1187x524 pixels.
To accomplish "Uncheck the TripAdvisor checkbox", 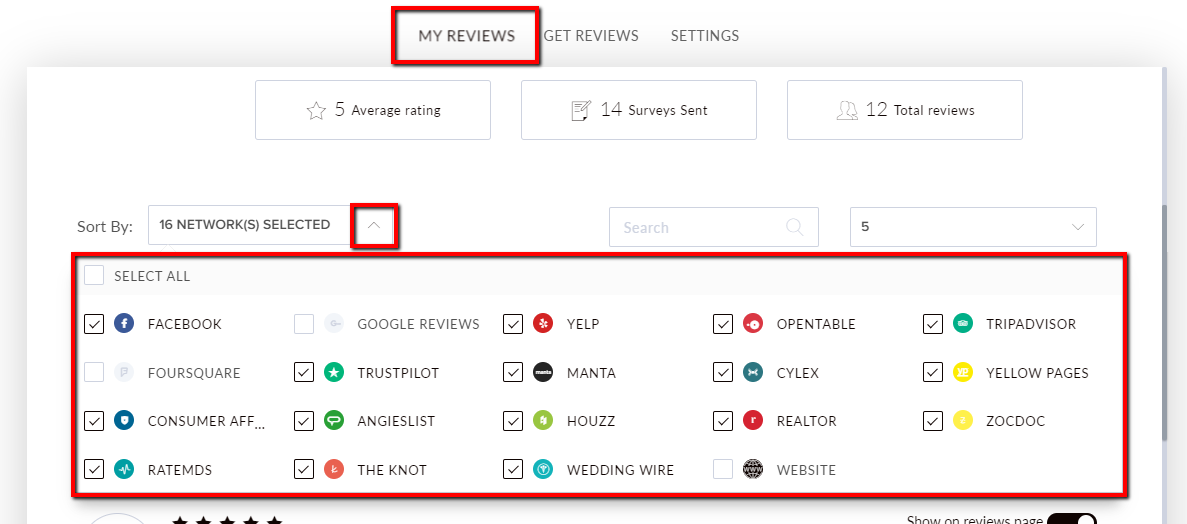I will tap(933, 324).
